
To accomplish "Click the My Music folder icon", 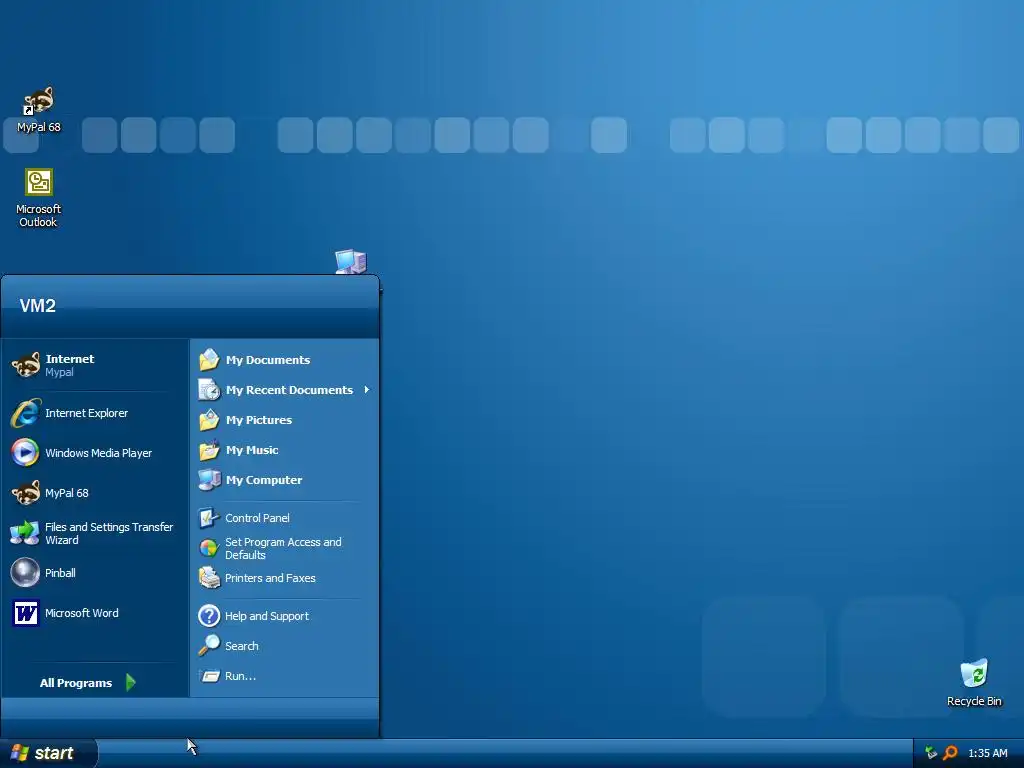I will click(x=209, y=450).
